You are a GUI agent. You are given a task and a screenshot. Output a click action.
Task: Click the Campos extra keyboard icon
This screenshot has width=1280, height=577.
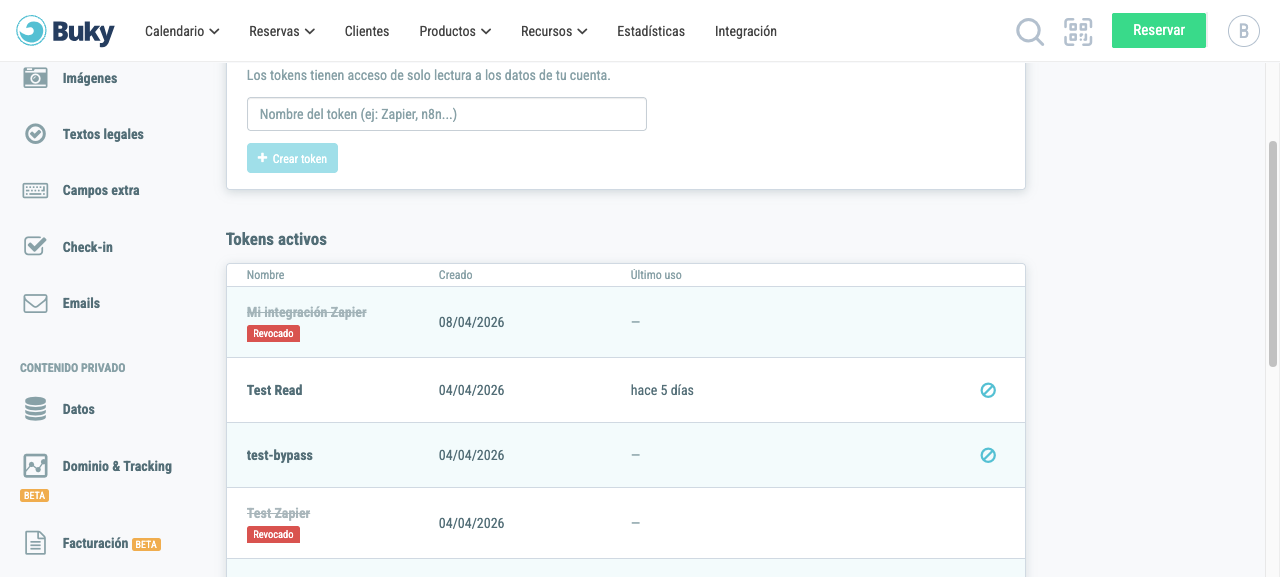click(35, 190)
